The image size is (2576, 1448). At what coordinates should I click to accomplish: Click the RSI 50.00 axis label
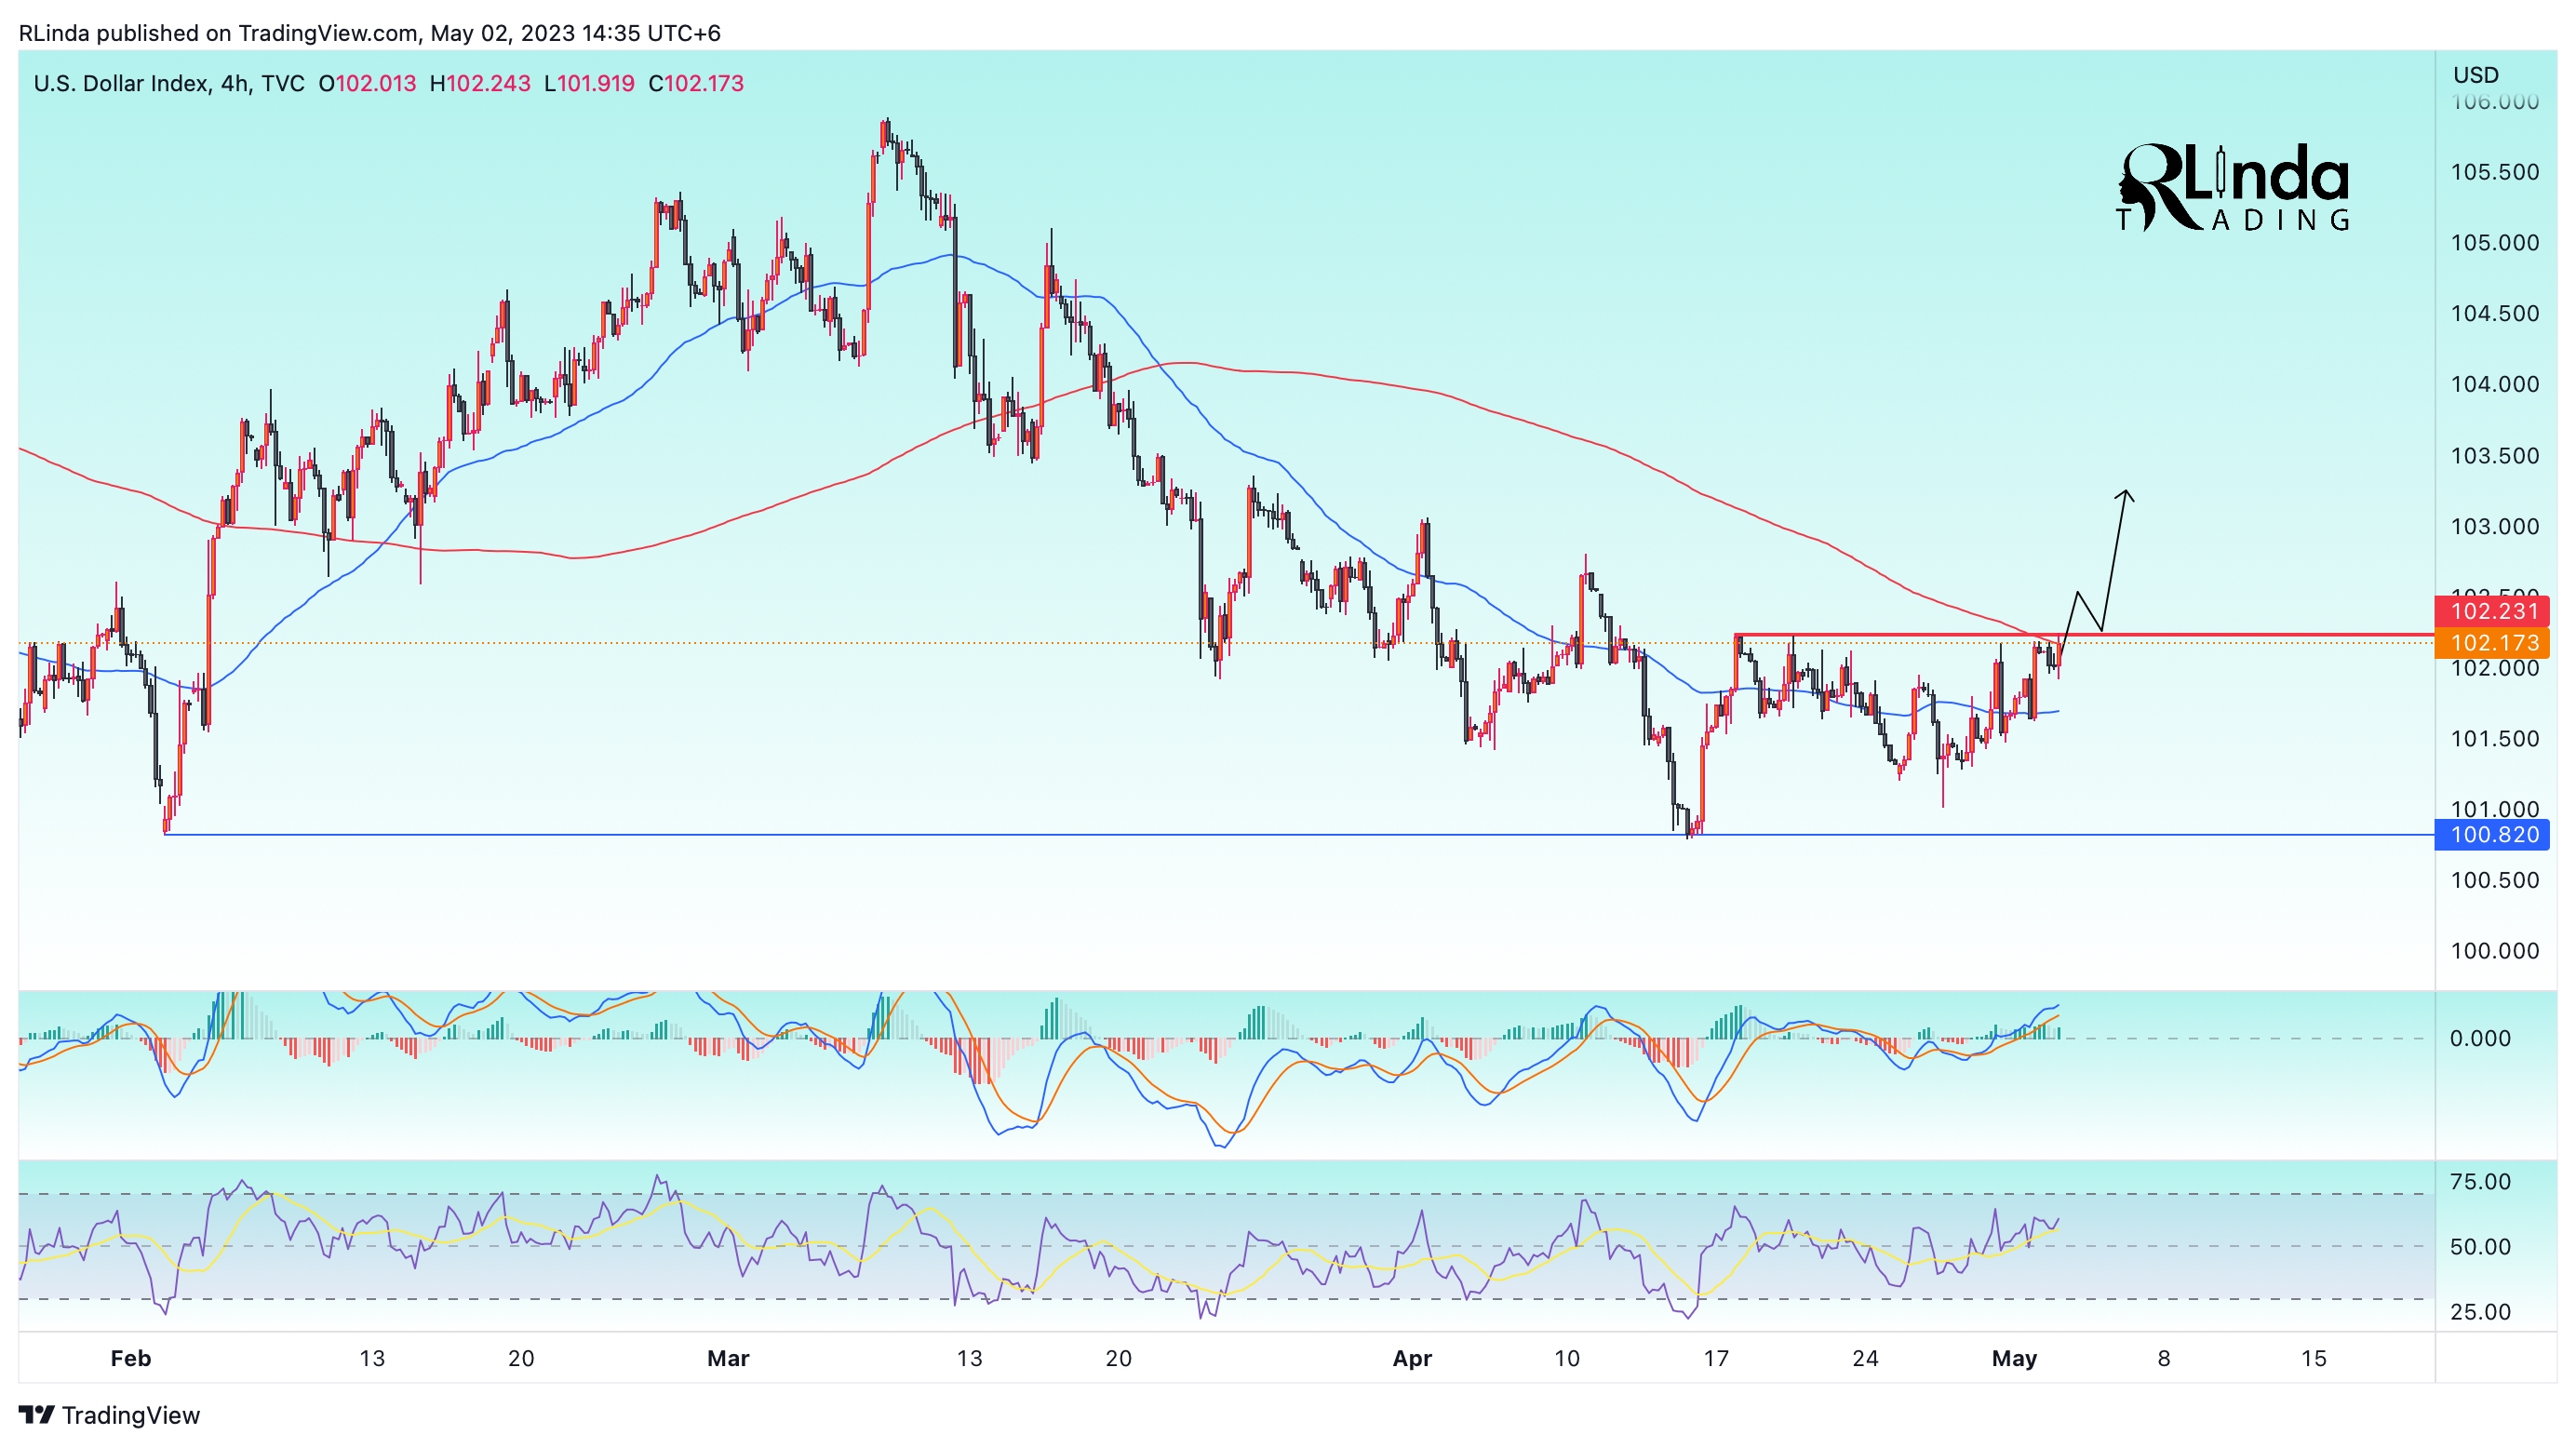(2480, 1247)
